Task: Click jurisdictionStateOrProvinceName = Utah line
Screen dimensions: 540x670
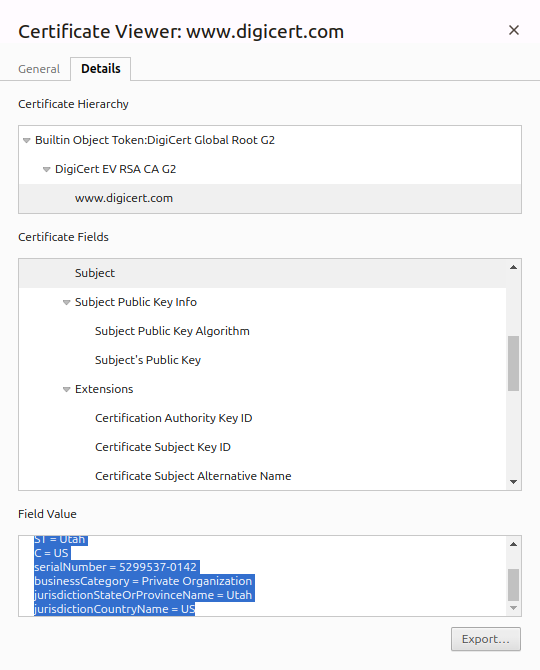Action: (143, 595)
